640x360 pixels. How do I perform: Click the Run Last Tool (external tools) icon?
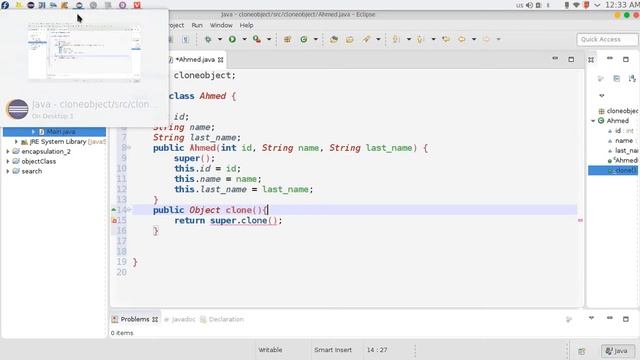pyautogui.click(x=257, y=39)
